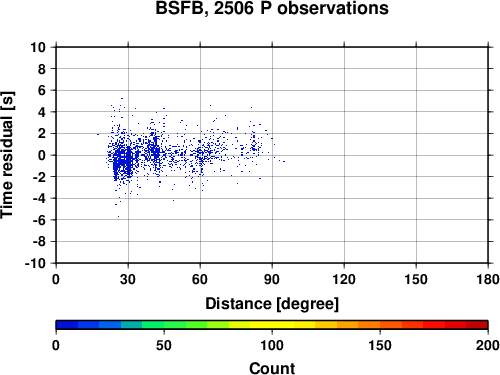Viewport: 500px width, 375px height.
Task: Click the plot title BSFB, 2506 P observations
Action: 272,8
